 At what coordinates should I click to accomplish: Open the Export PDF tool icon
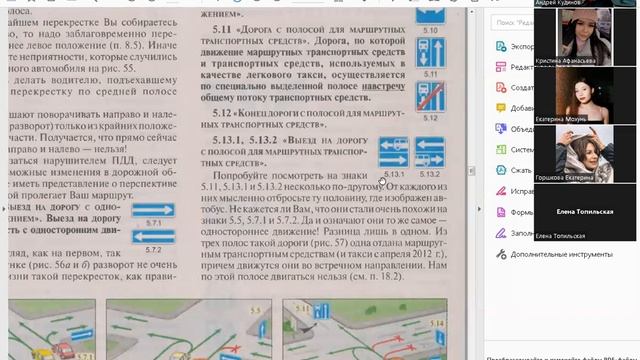[501, 46]
